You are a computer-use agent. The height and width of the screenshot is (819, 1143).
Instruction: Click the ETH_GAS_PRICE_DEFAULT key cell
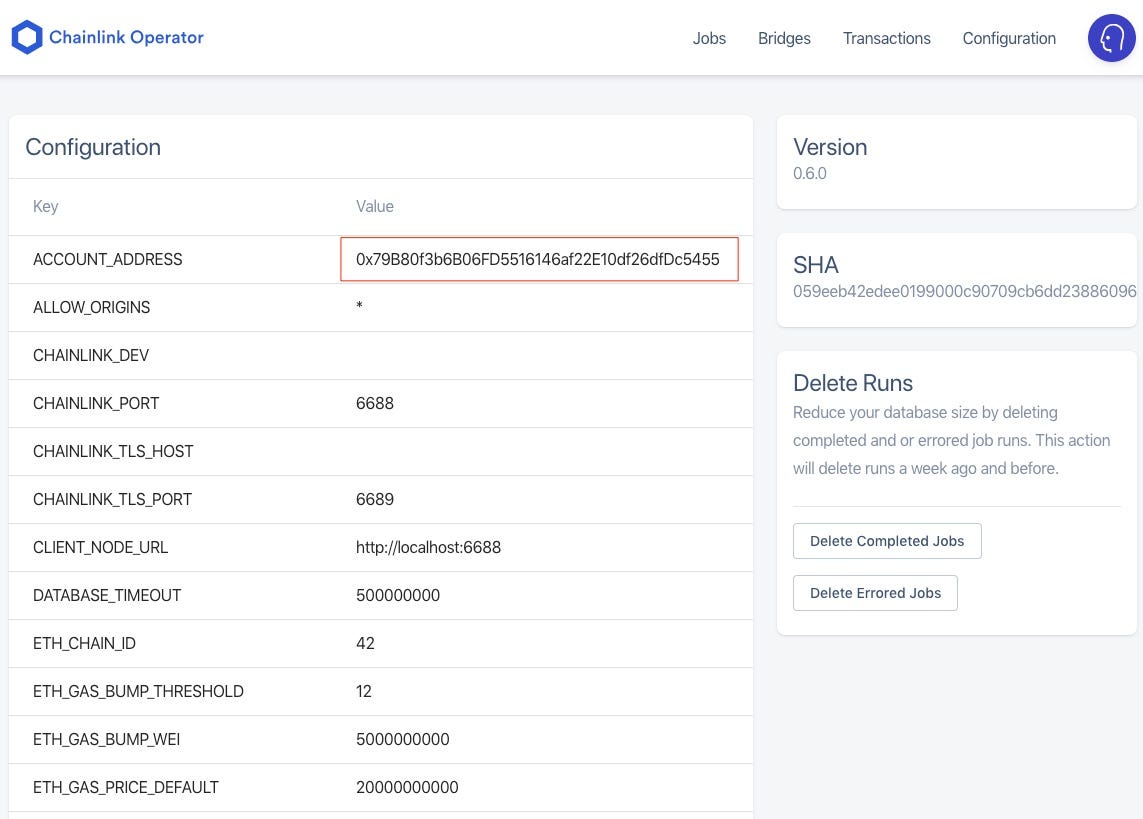click(125, 788)
